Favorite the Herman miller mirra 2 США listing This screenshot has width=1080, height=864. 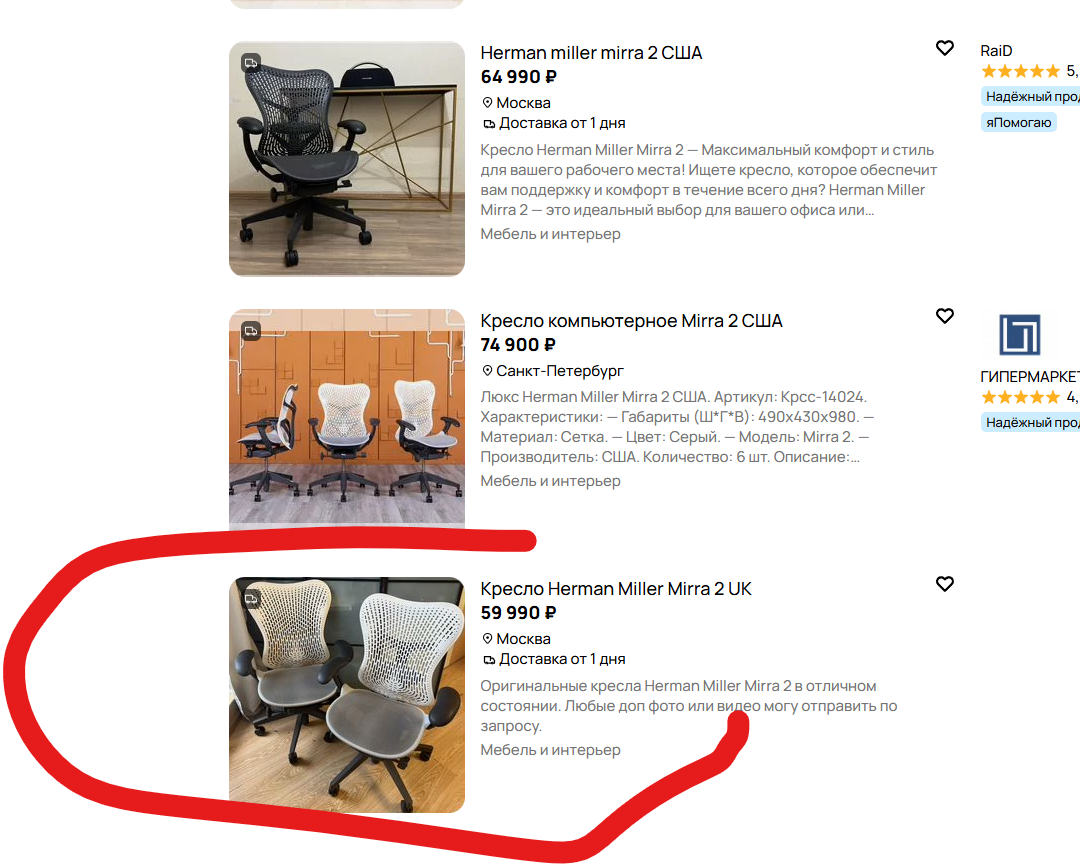tap(944, 48)
